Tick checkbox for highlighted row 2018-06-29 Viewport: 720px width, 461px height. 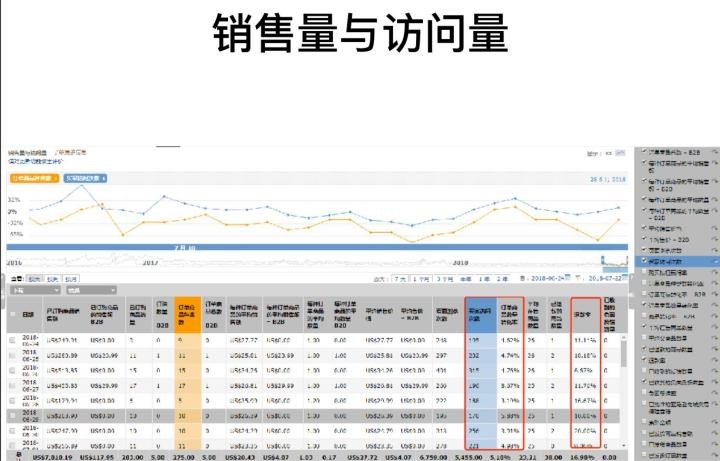(x=12, y=416)
